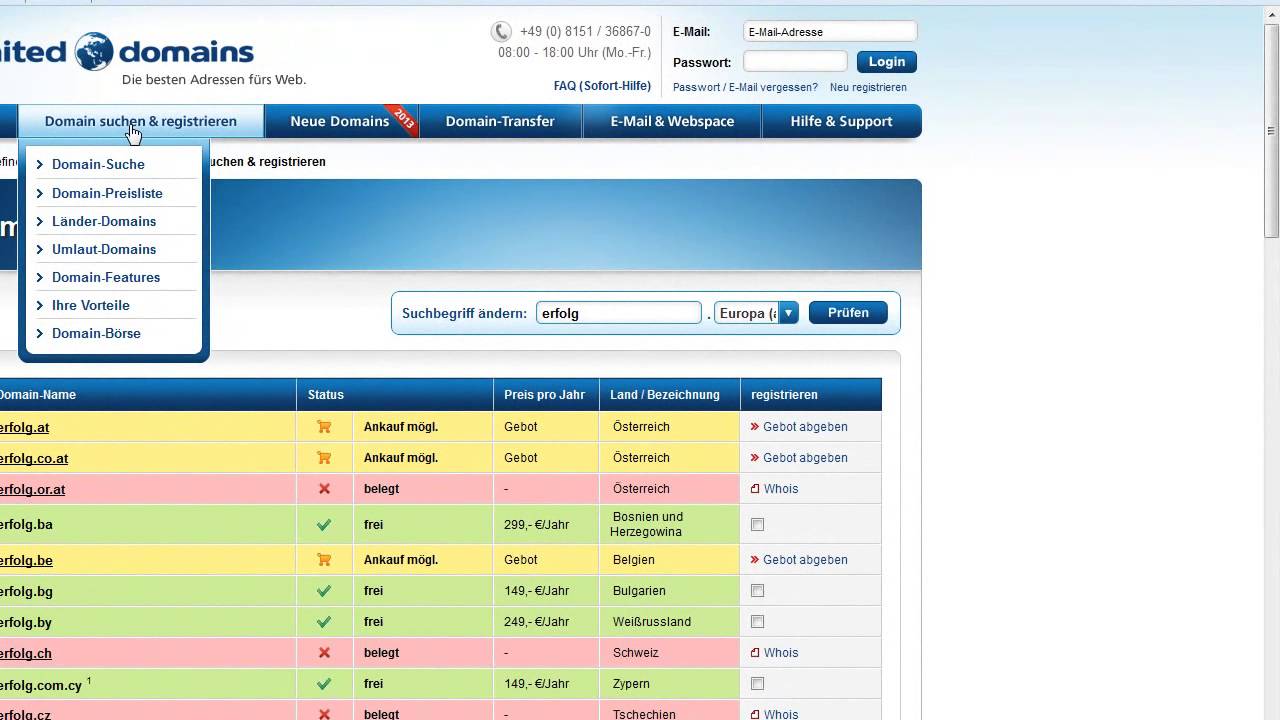This screenshot has width=1280, height=720.
Task: Open the Neue Domains tab
Action: (x=340, y=121)
